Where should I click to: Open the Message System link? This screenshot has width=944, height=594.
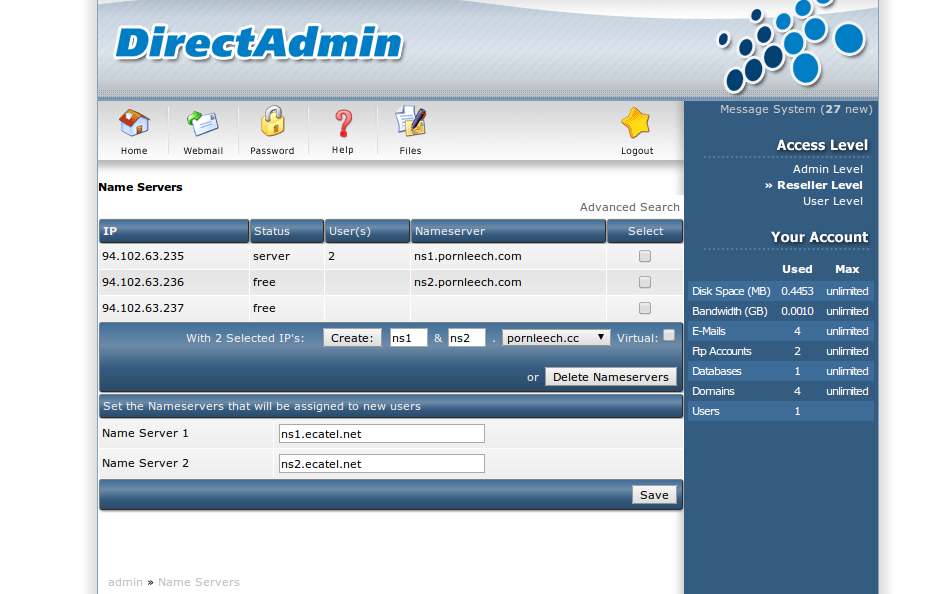click(796, 109)
